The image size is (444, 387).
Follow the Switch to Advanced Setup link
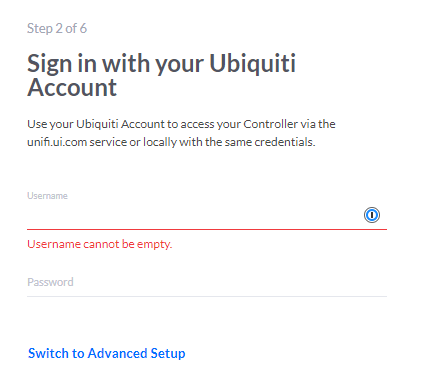(x=107, y=353)
